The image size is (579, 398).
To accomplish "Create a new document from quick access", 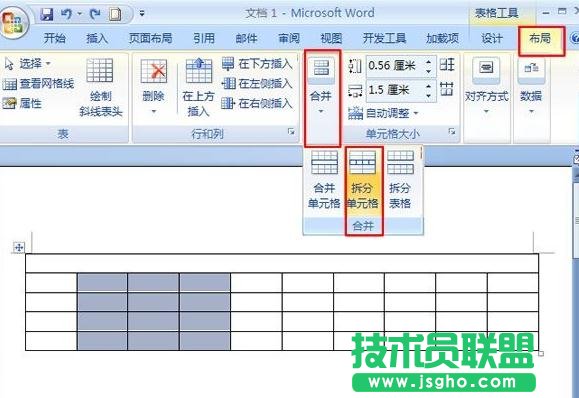I will (x=115, y=14).
